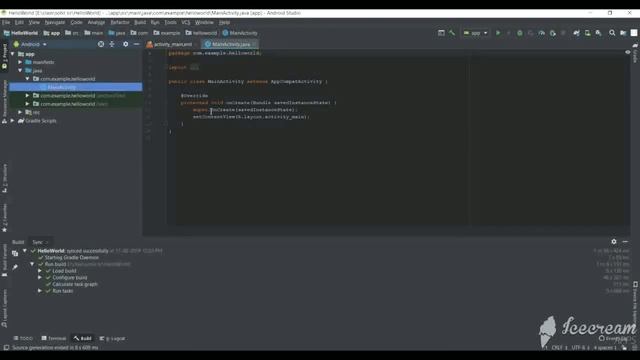Open Project panel gear settings
640x360 pixels.
pyautogui.click(x=125, y=44)
